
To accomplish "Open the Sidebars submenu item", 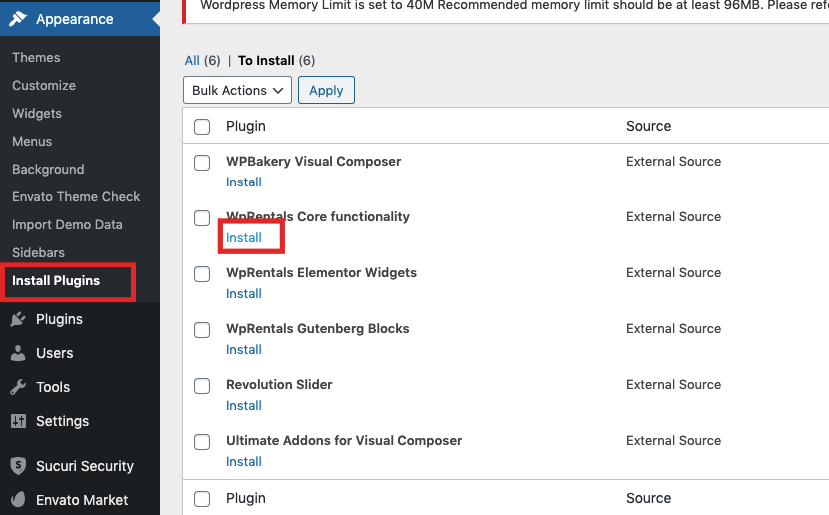I will 38,252.
